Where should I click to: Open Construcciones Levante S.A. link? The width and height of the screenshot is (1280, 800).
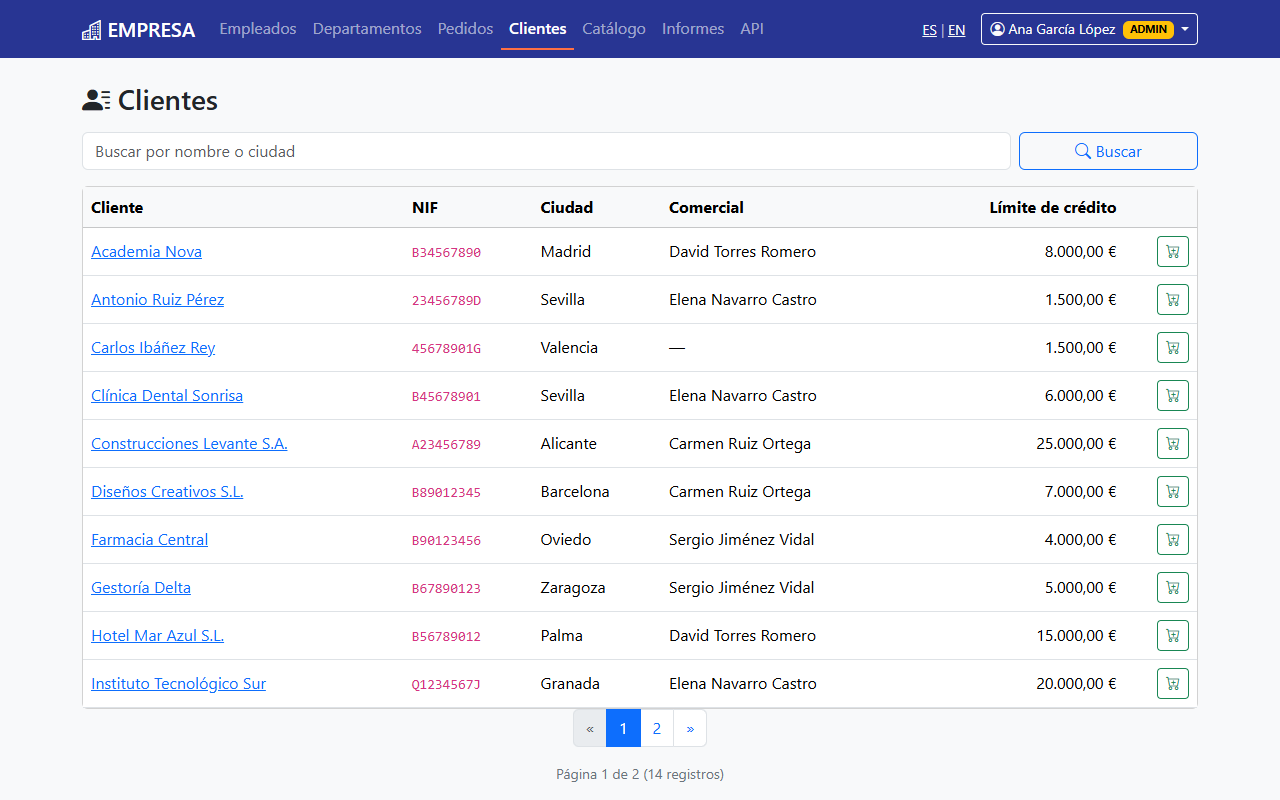point(189,444)
